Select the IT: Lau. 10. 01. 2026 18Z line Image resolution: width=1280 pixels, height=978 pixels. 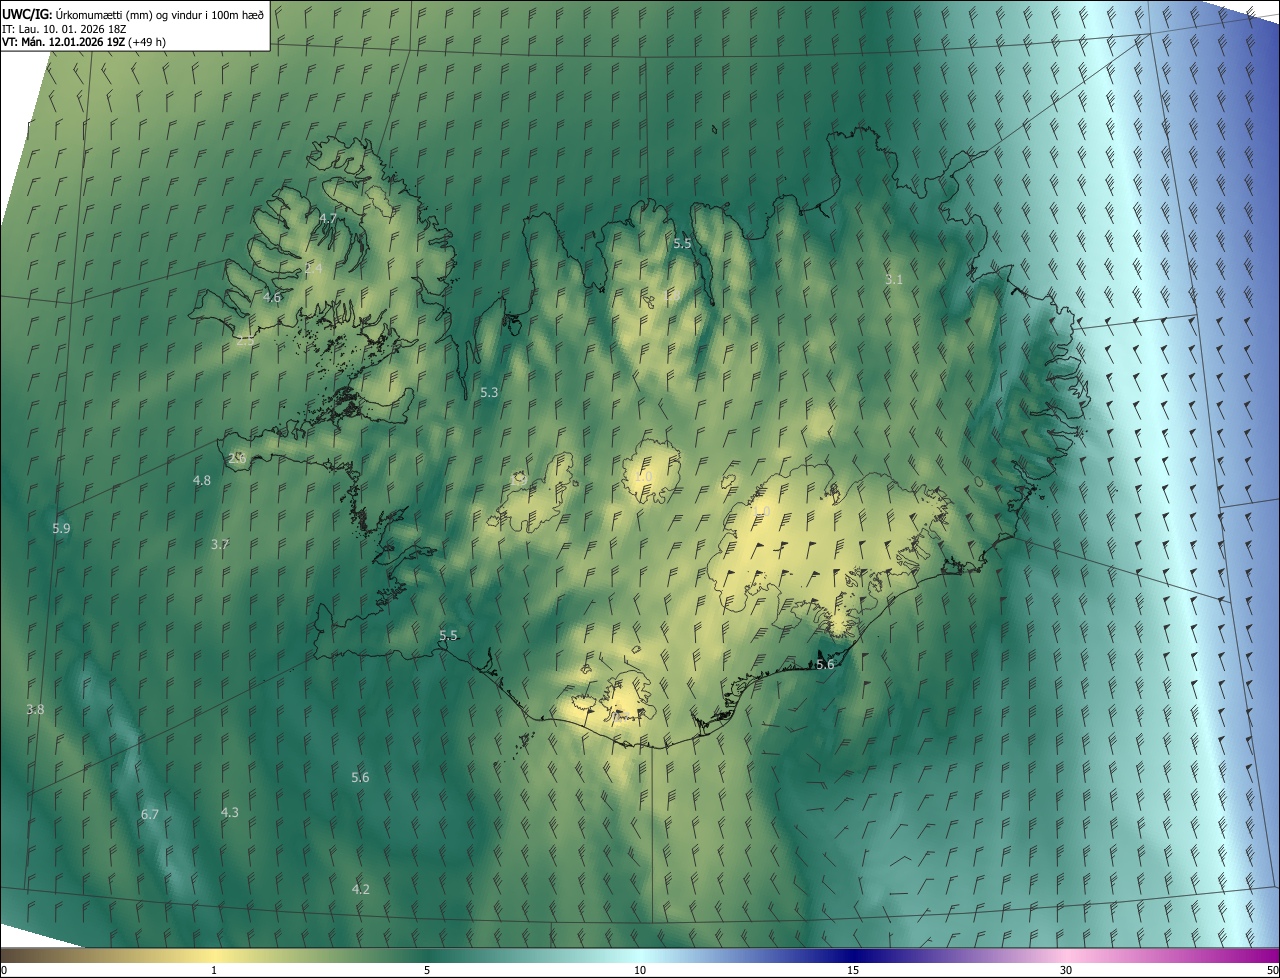coord(64,29)
